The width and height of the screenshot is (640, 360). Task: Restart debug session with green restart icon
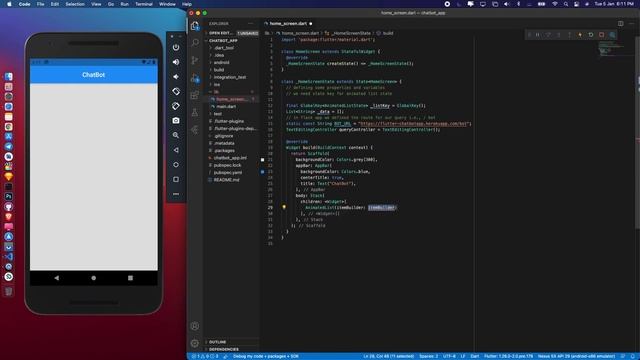591,35
